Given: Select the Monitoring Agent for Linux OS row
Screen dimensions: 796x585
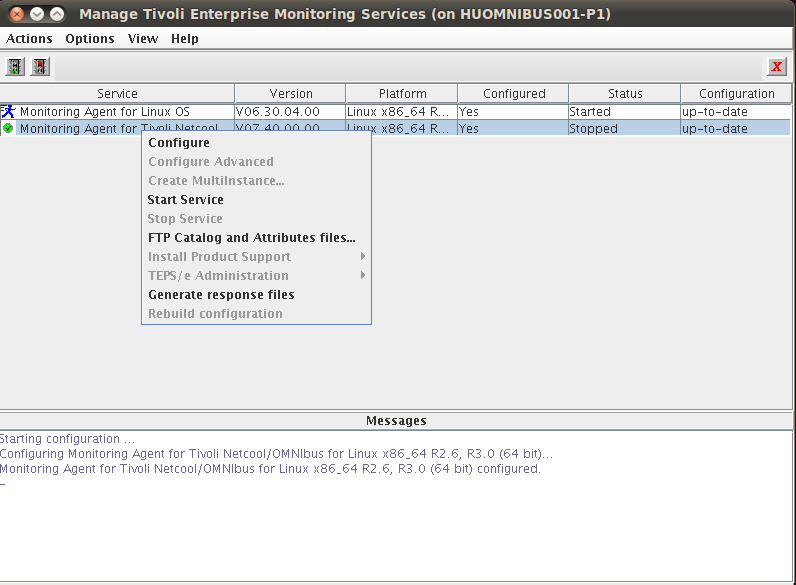Looking at the screenshot, I should pyautogui.click(x=396, y=112).
